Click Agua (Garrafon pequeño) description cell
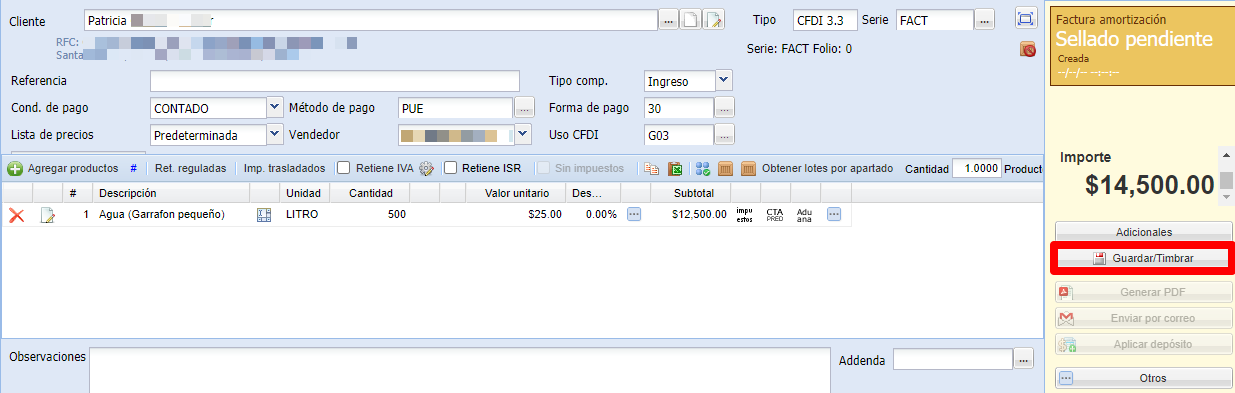The image size is (1235, 393). pyautogui.click(x=170, y=214)
